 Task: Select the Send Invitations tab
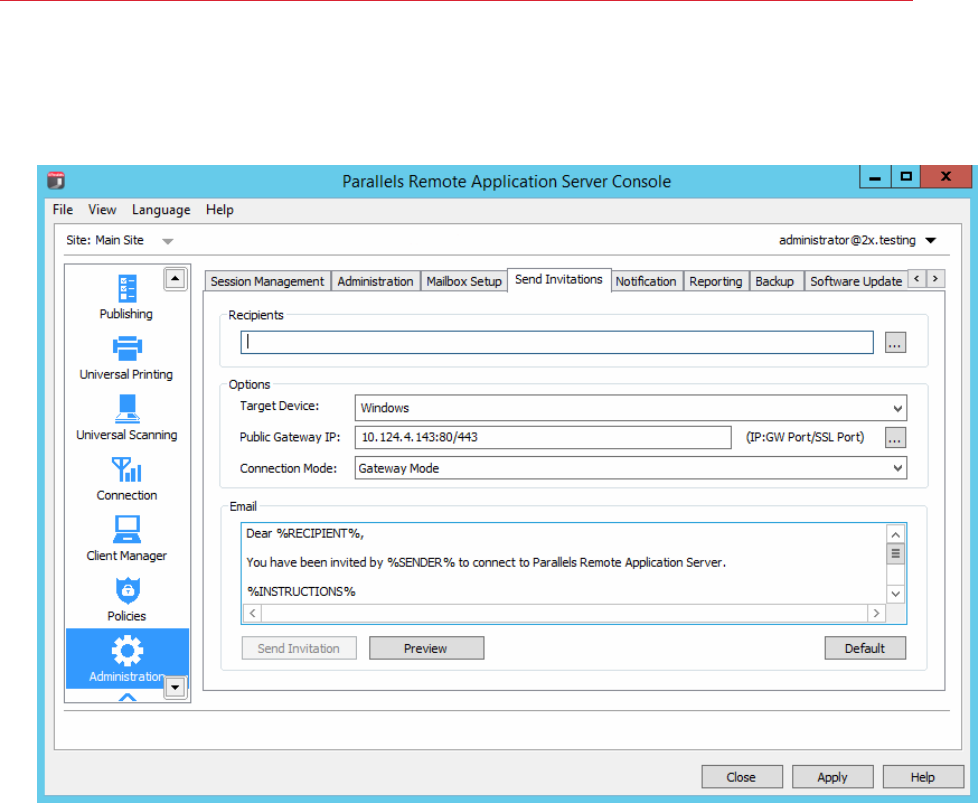click(559, 280)
